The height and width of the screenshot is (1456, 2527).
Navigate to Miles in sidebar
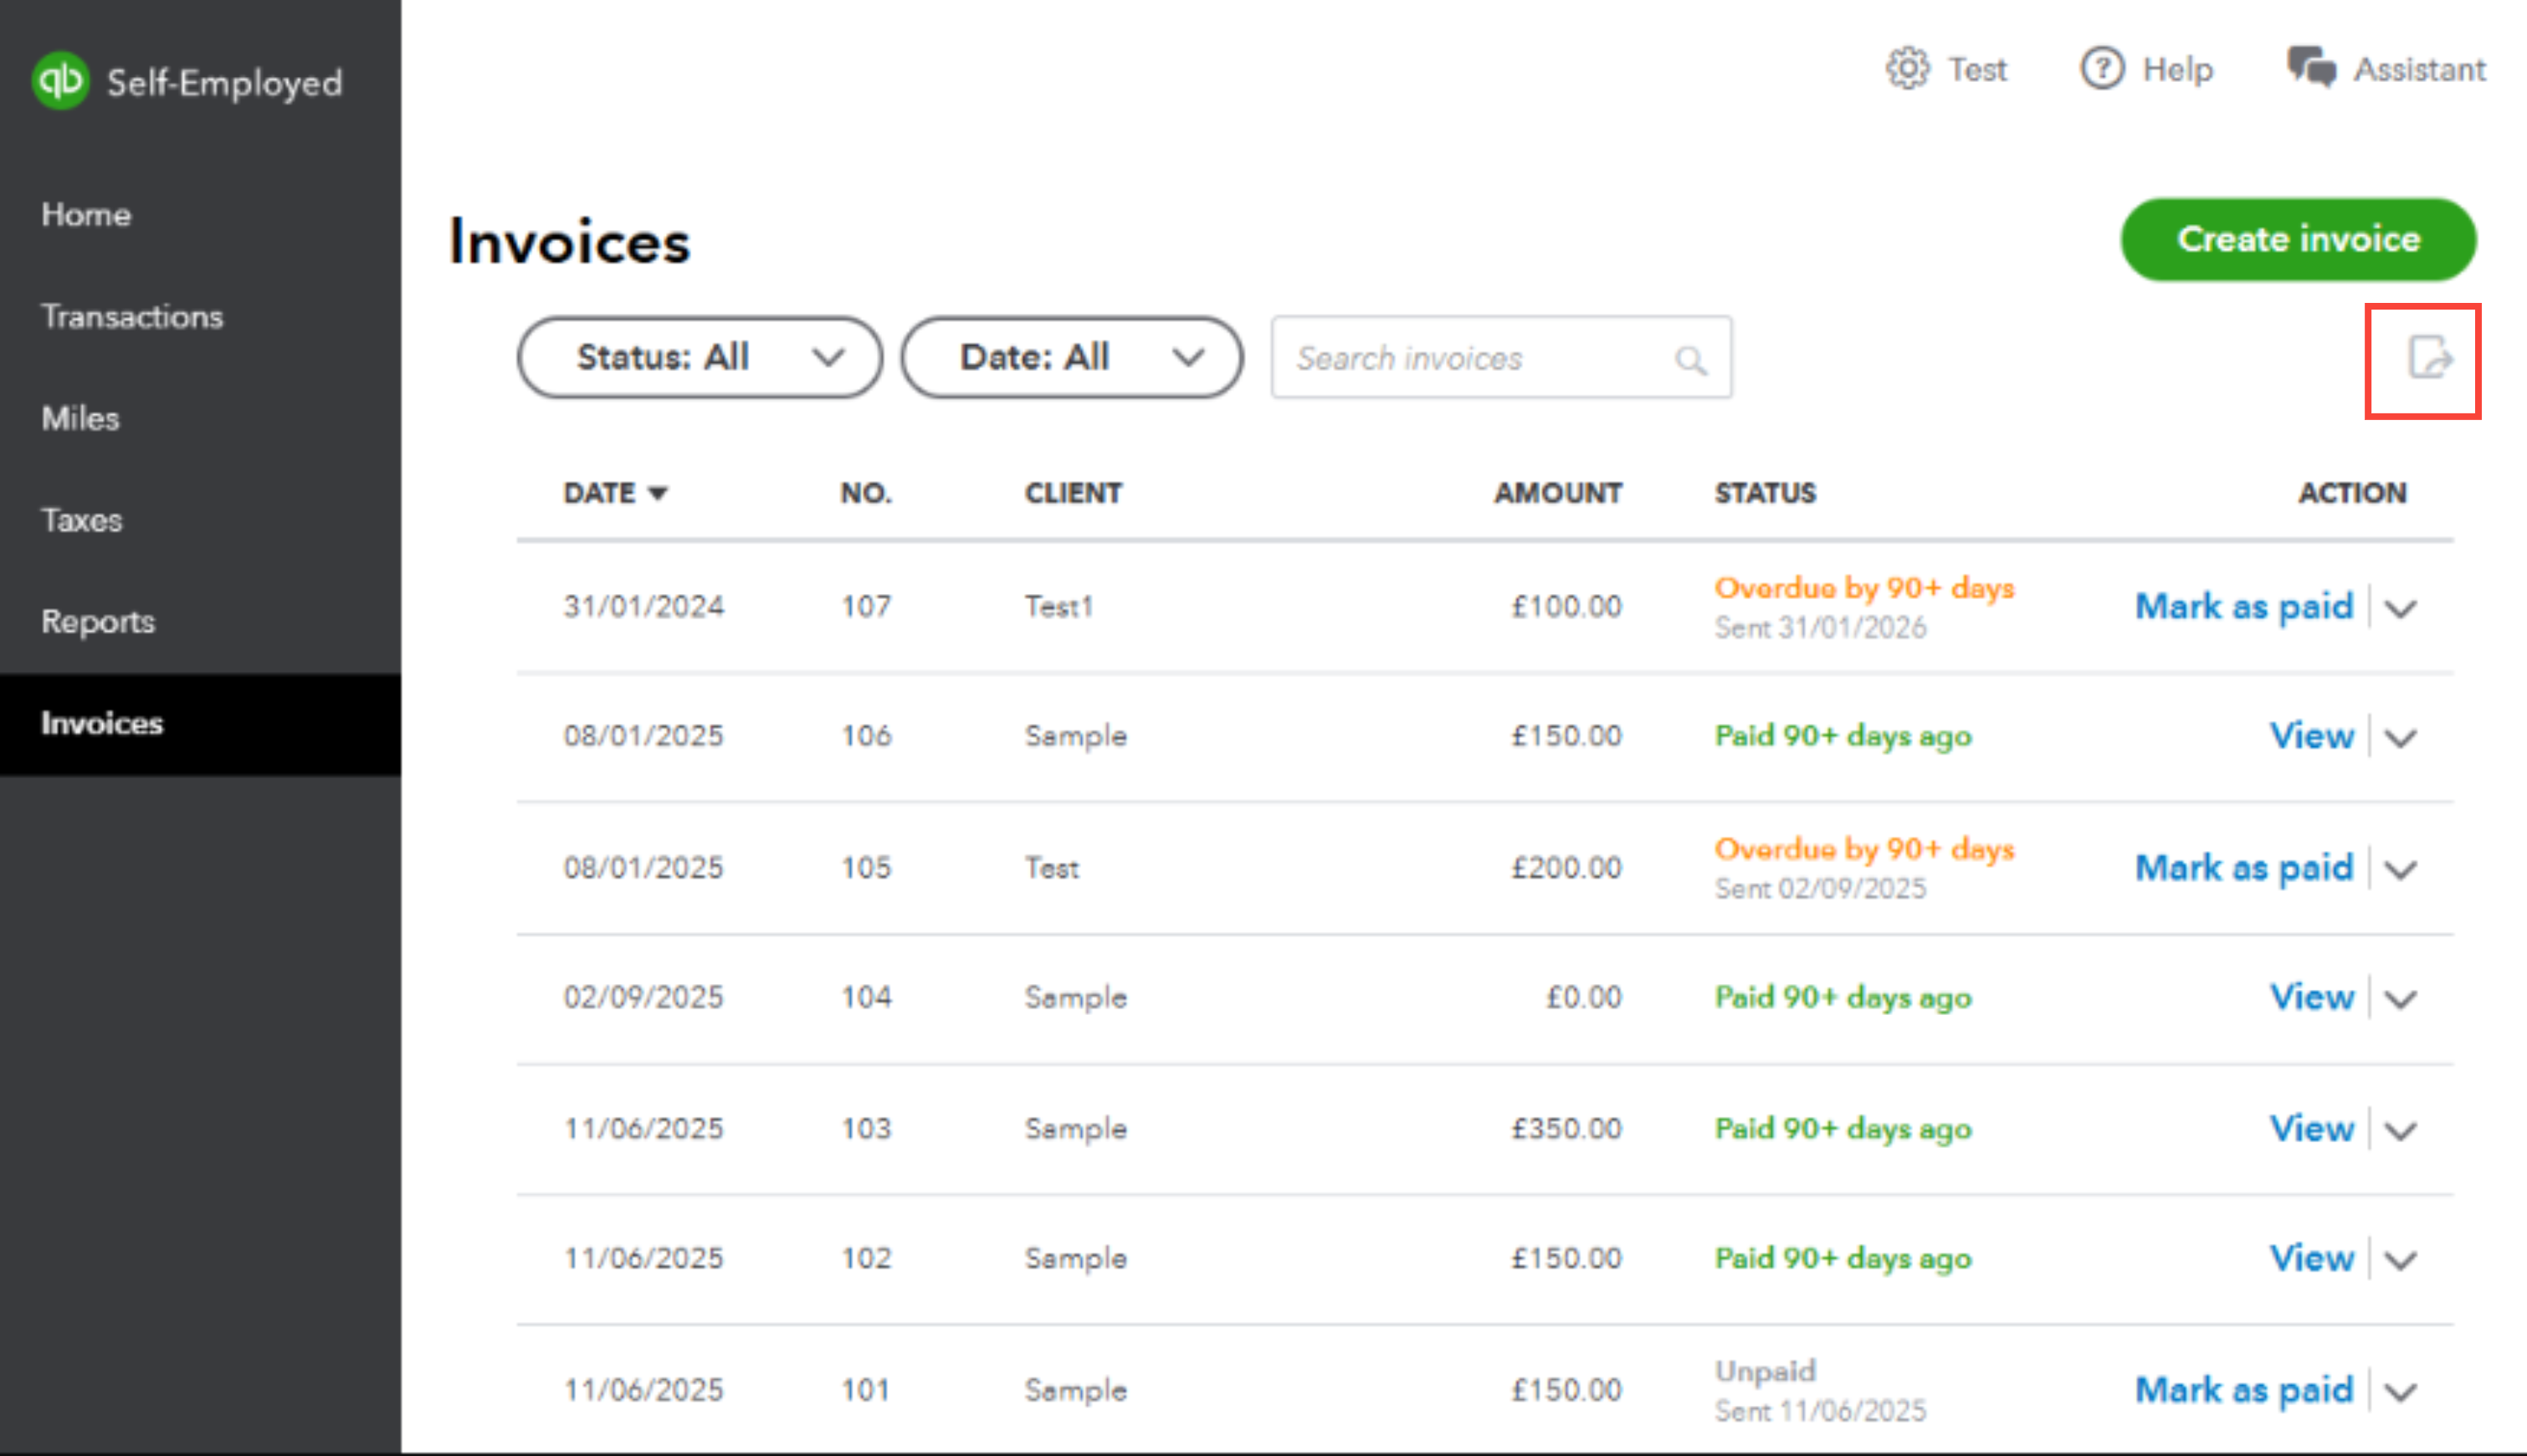tap(80, 418)
